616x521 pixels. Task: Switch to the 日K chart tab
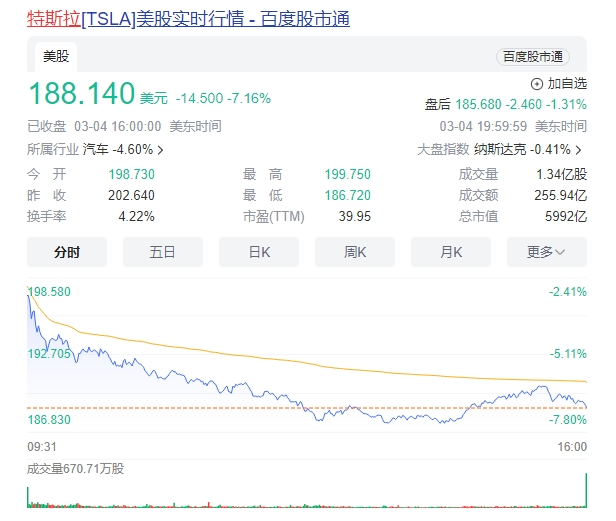point(259,252)
